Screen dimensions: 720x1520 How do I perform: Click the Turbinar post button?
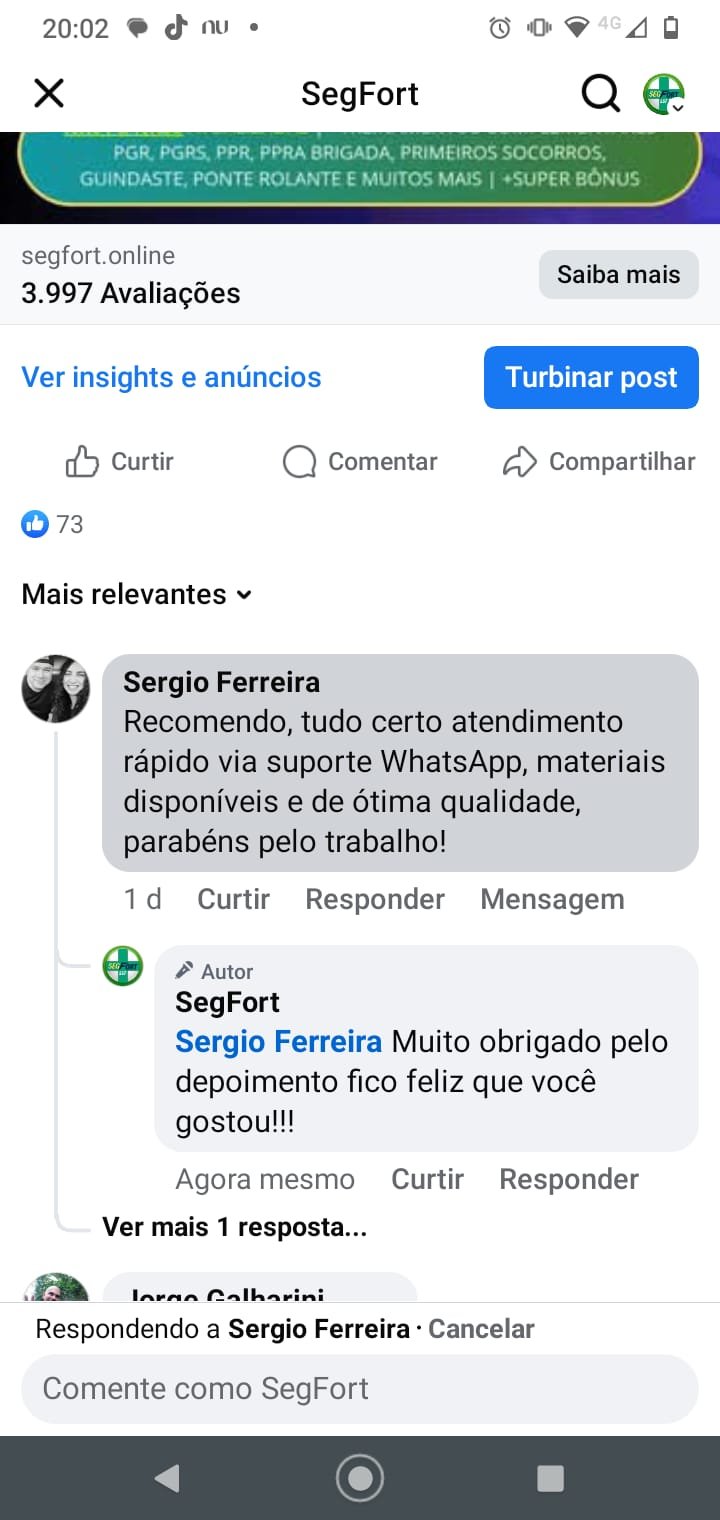[591, 377]
